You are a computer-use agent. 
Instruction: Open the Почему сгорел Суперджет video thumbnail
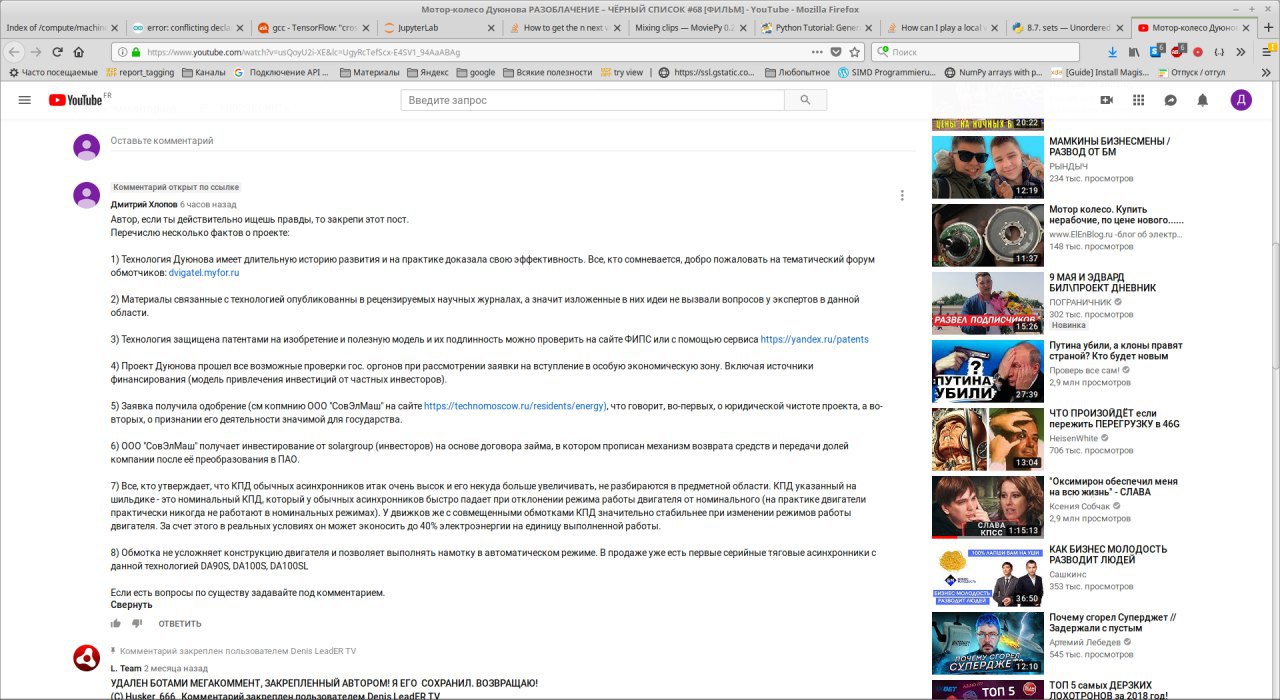[x=988, y=643]
